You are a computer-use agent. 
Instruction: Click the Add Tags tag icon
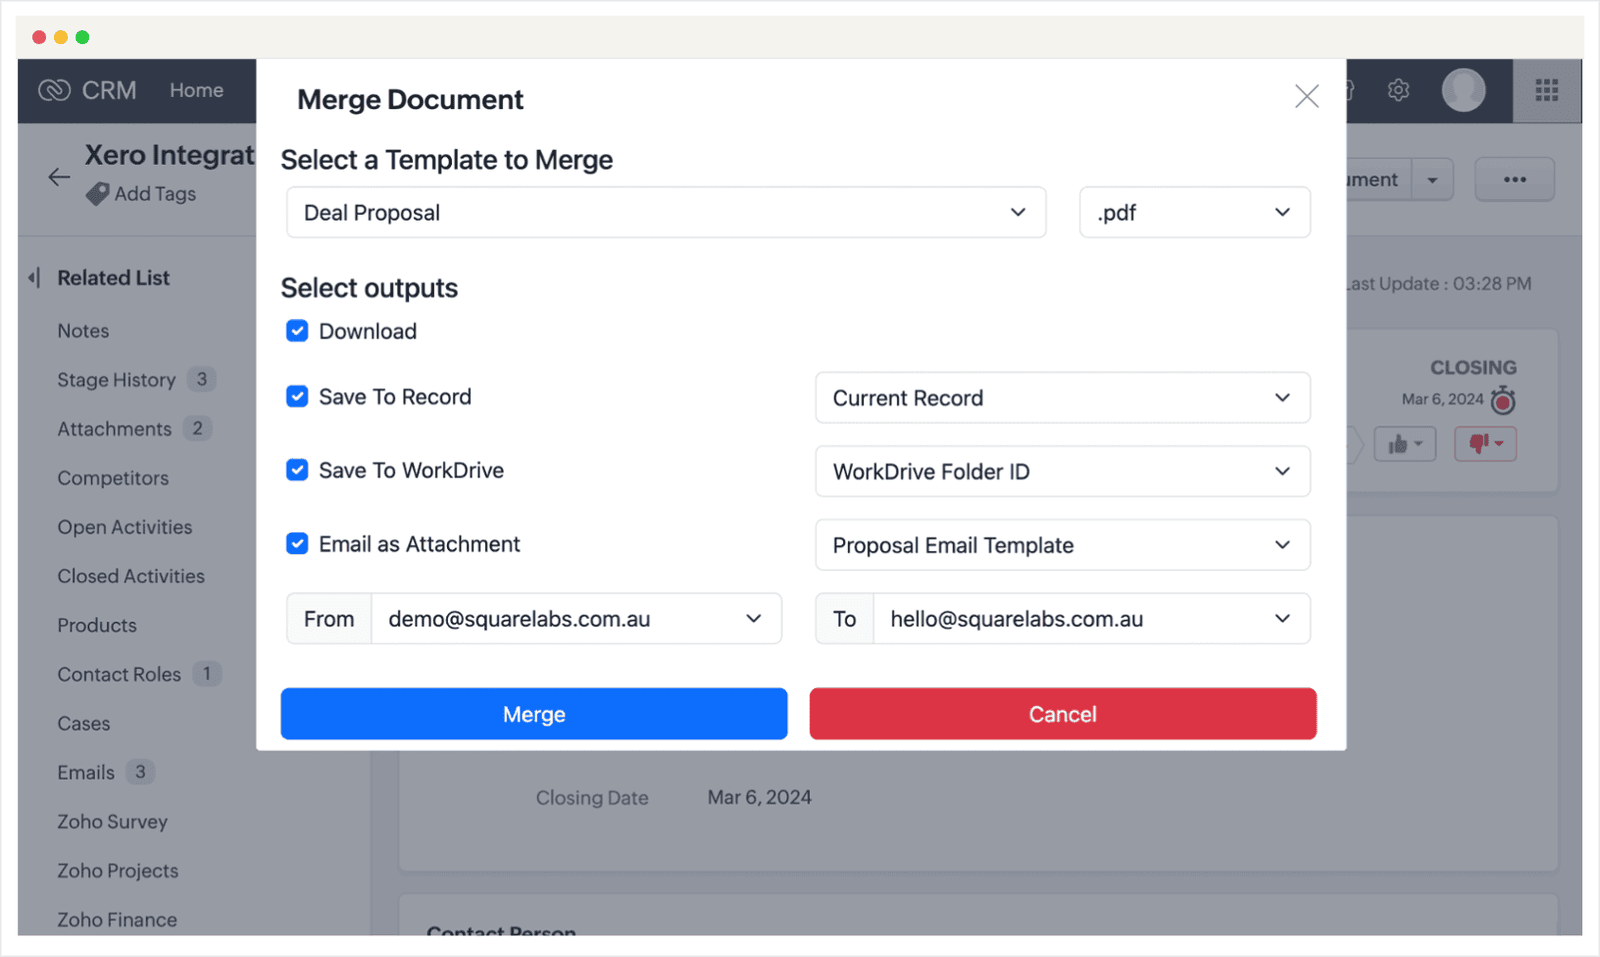[97, 194]
